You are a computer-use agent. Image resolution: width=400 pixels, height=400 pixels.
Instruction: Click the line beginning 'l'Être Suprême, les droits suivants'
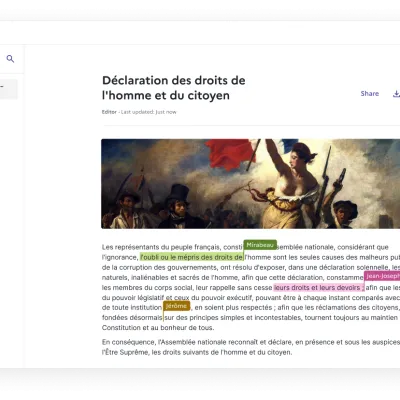[x=197, y=352]
